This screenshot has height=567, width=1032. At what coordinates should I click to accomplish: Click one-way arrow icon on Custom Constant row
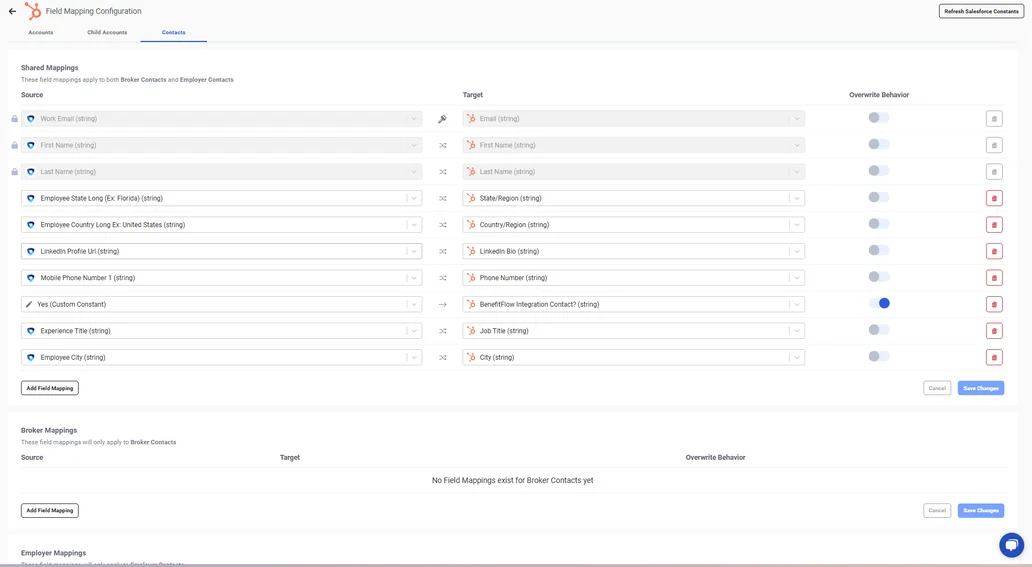coord(442,304)
